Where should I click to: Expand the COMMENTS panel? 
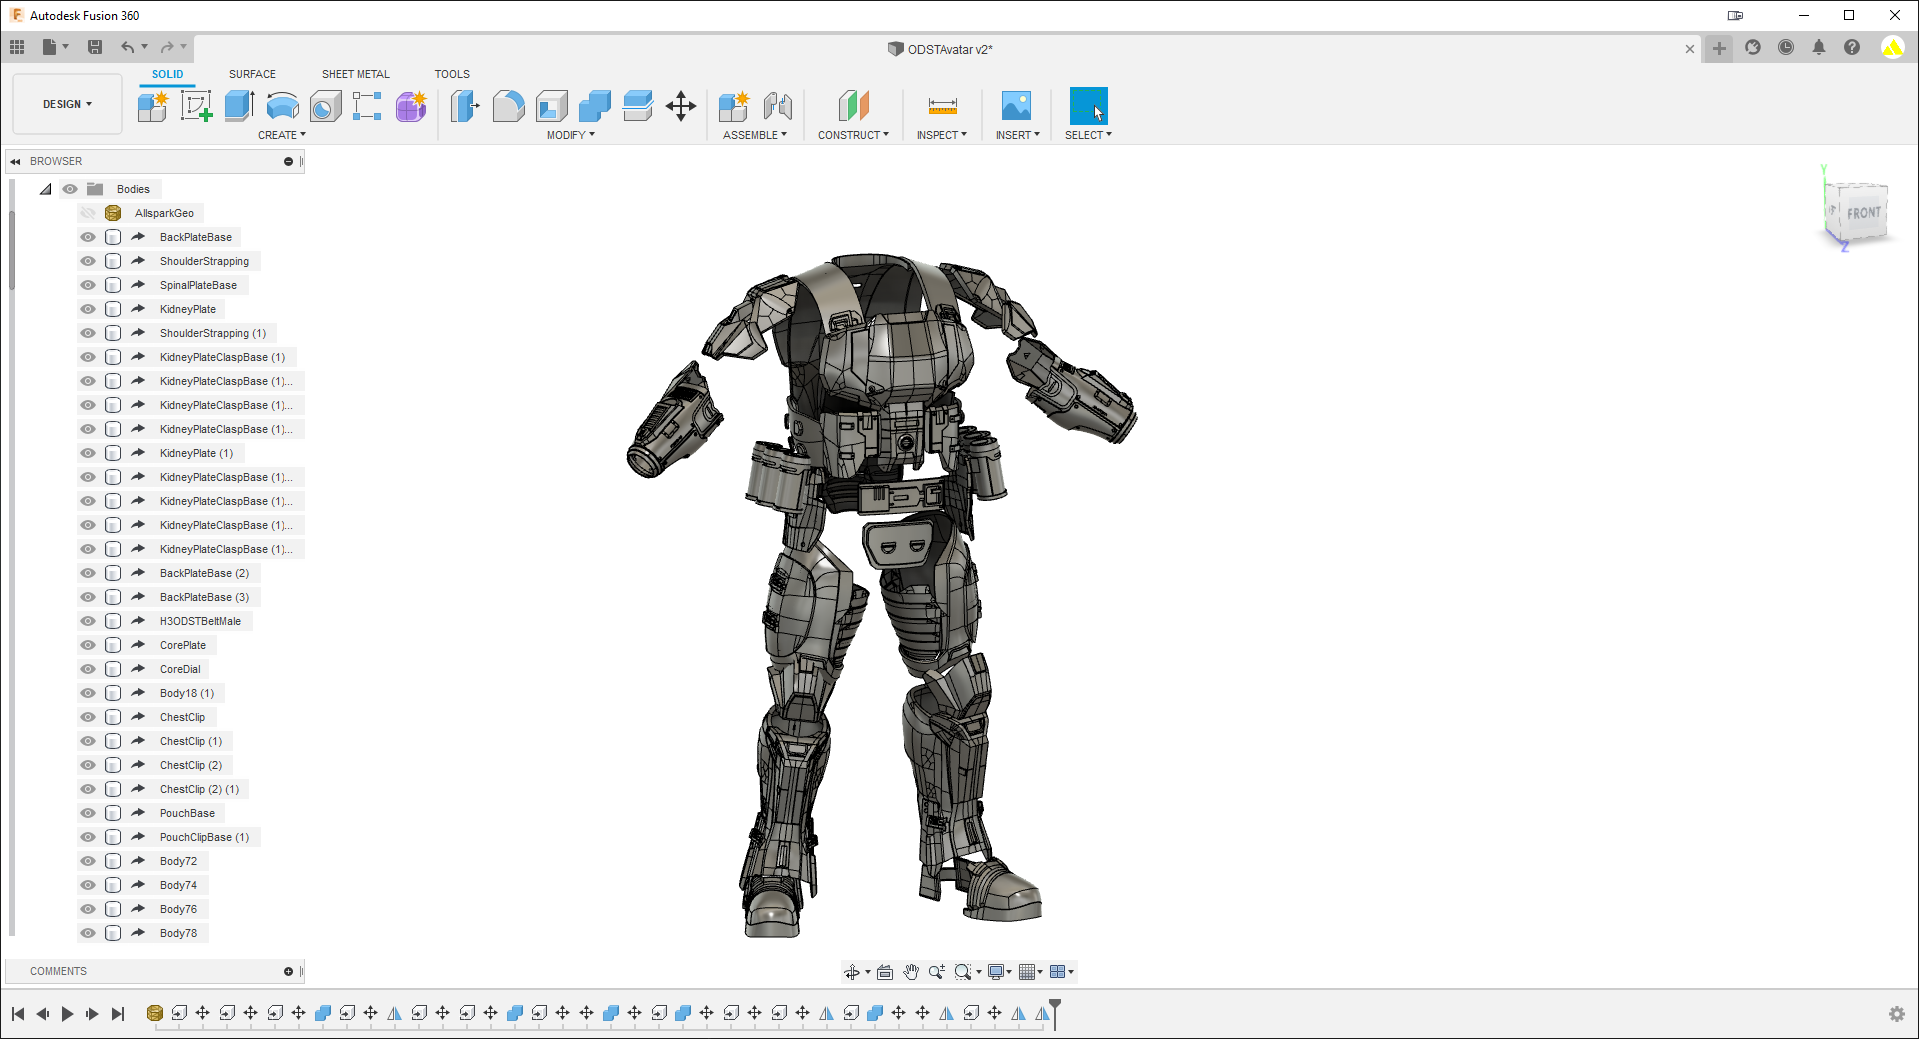point(288,971)
